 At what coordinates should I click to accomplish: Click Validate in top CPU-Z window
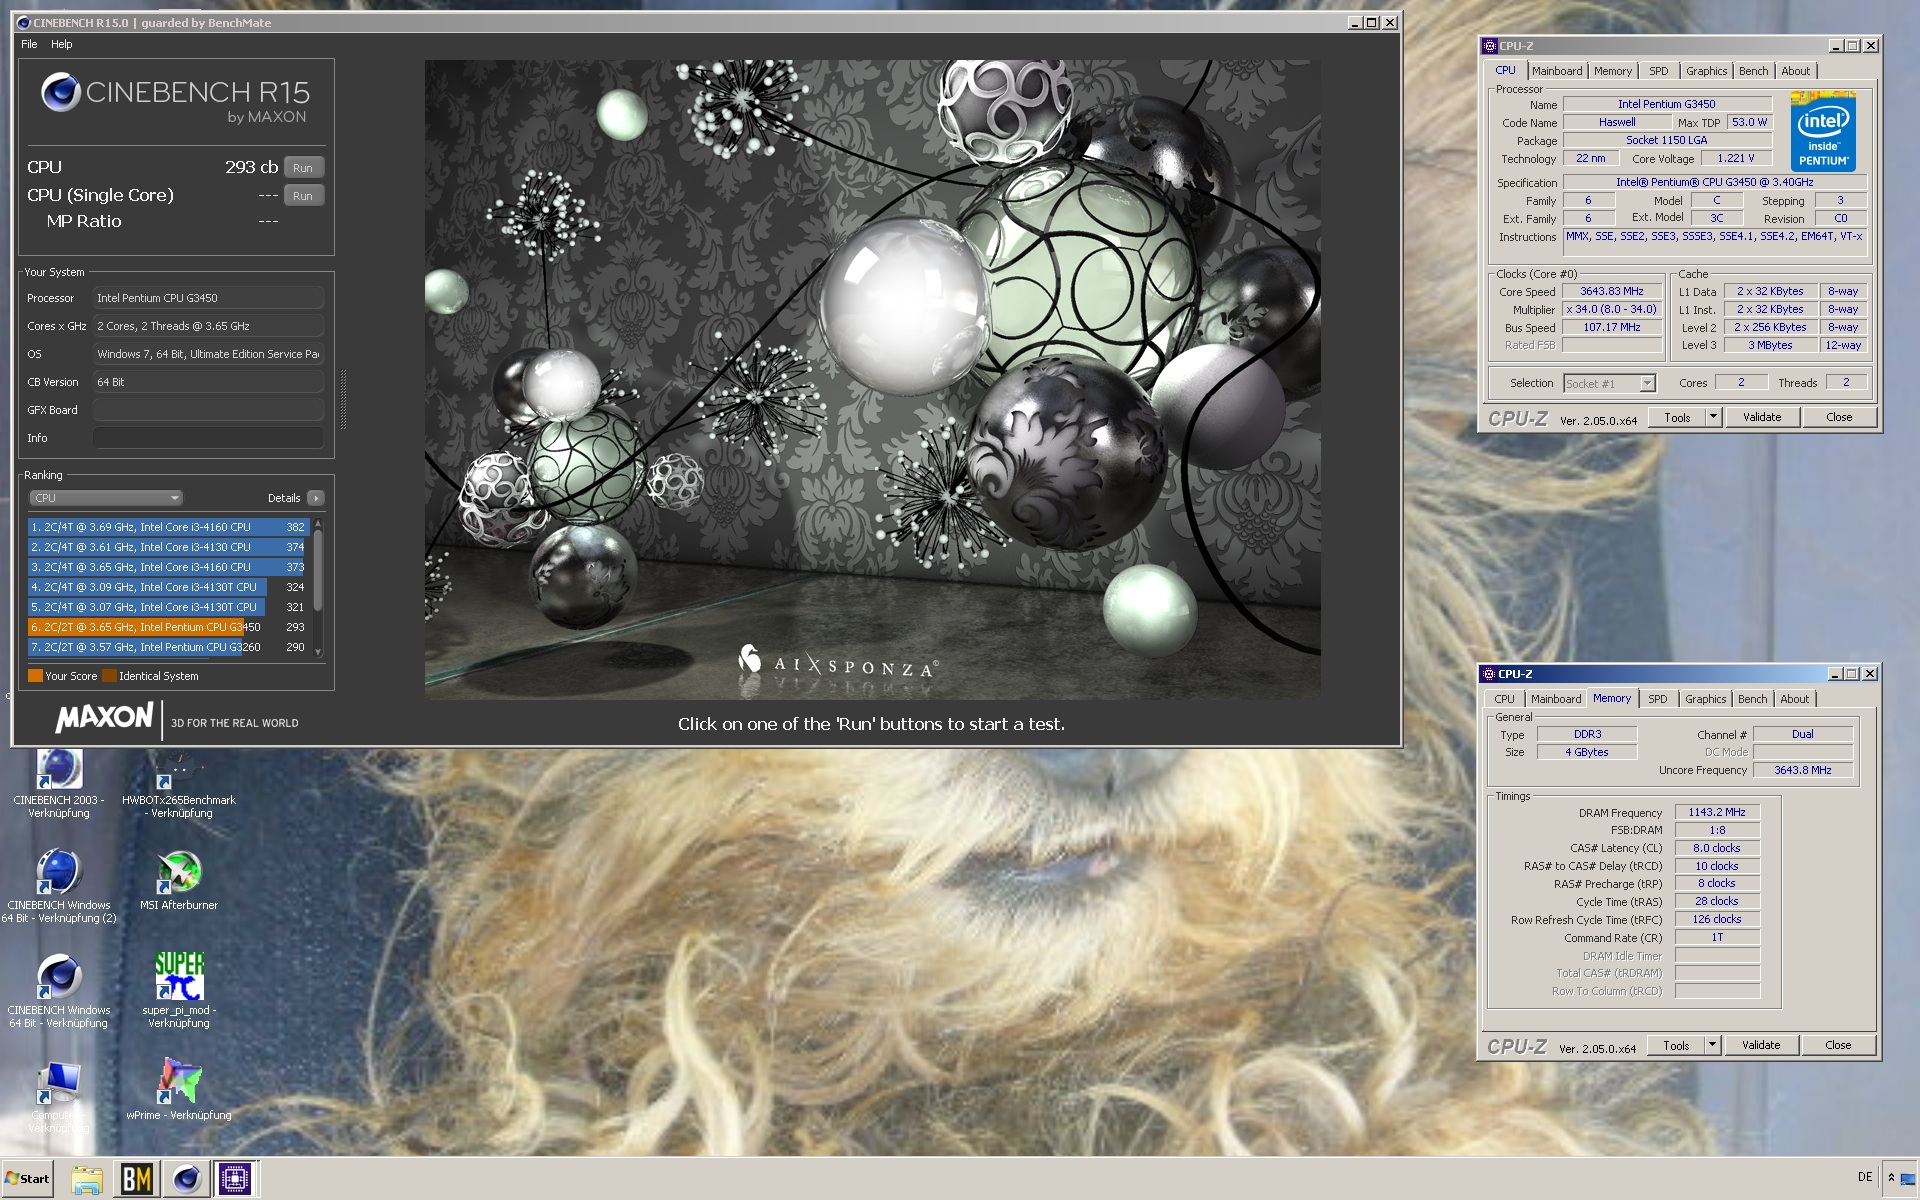click(1762, 418)
